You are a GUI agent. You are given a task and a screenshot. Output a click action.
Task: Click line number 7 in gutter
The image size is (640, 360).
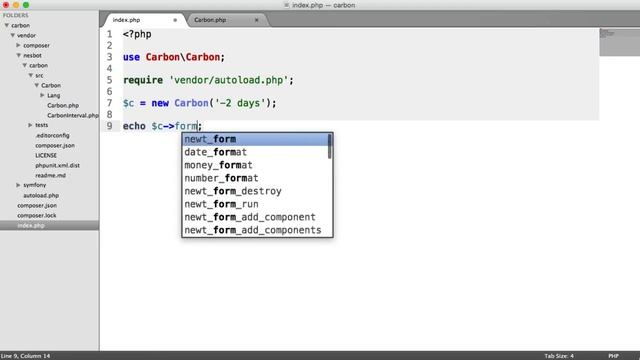click(109, 103)
